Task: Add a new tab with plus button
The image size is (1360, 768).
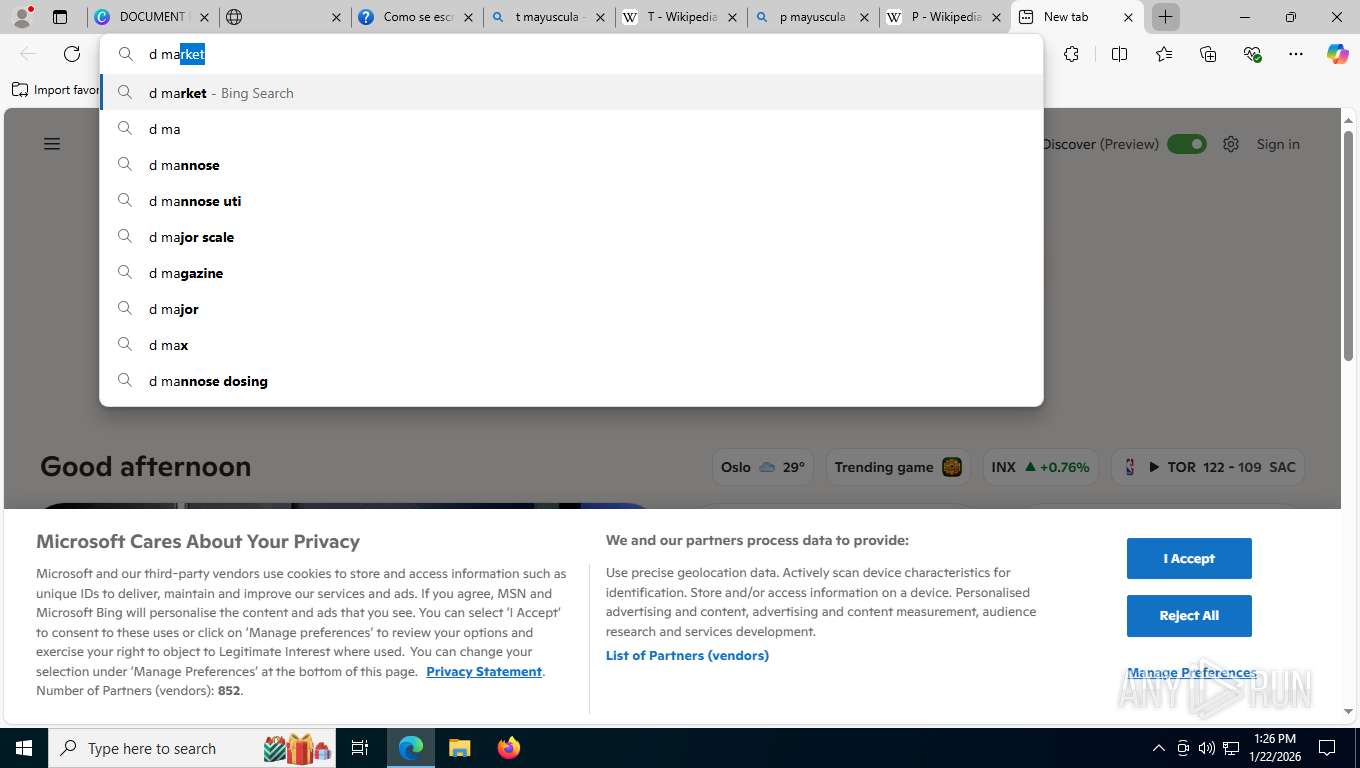Action: coord(1166,17)
